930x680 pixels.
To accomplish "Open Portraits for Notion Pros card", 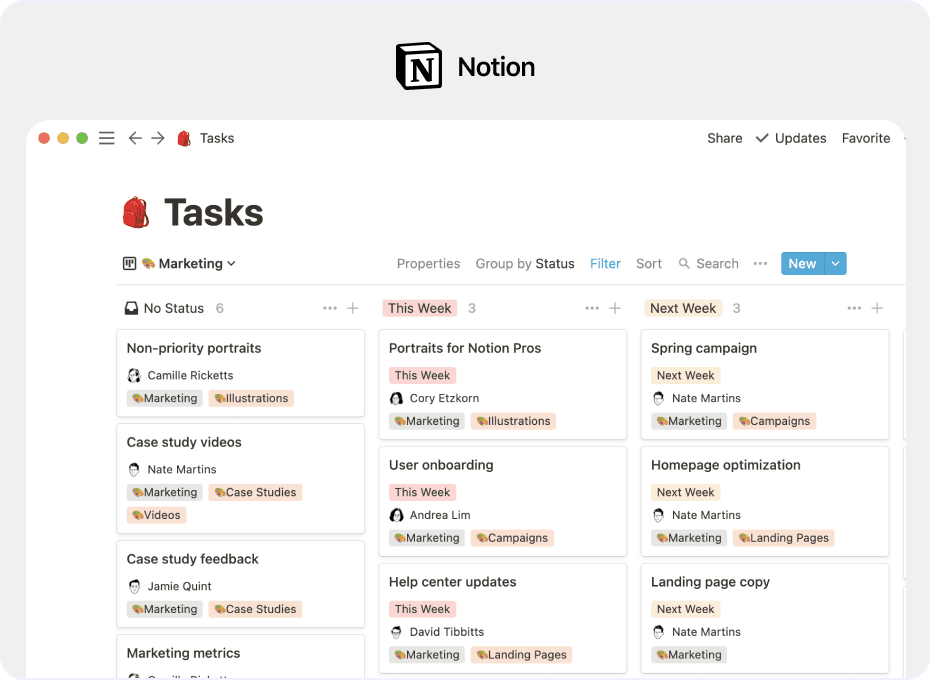I will (502, 385).
